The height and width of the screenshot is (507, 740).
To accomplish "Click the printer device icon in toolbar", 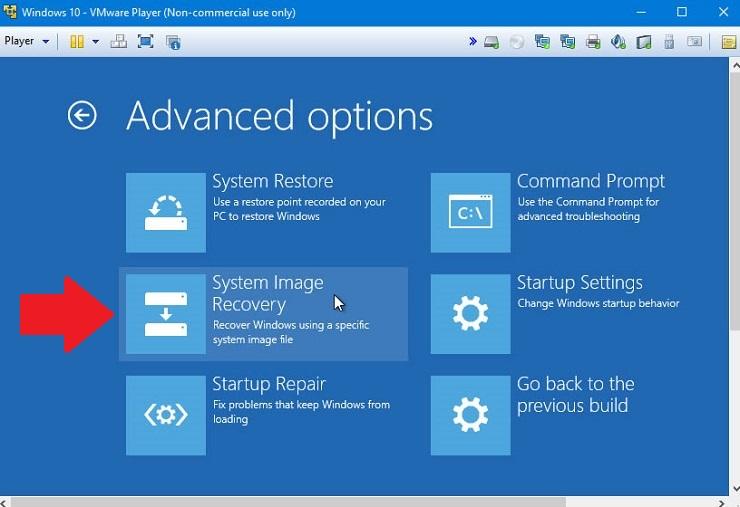I will click(x=593, y=42).
